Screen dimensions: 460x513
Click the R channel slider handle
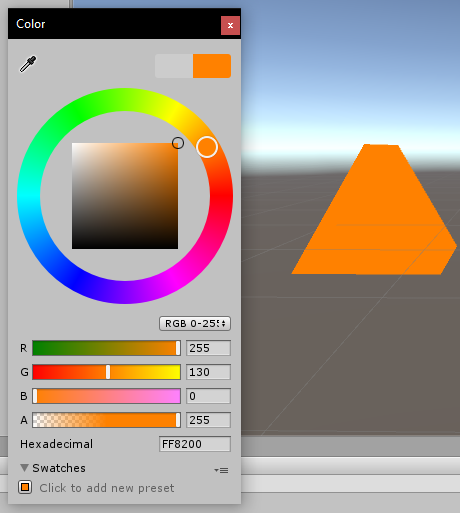(178, 348)
